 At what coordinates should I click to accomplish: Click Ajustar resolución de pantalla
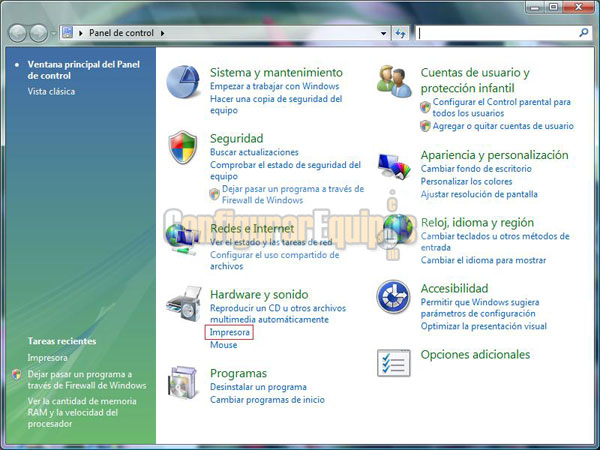[x=479, y=194]
